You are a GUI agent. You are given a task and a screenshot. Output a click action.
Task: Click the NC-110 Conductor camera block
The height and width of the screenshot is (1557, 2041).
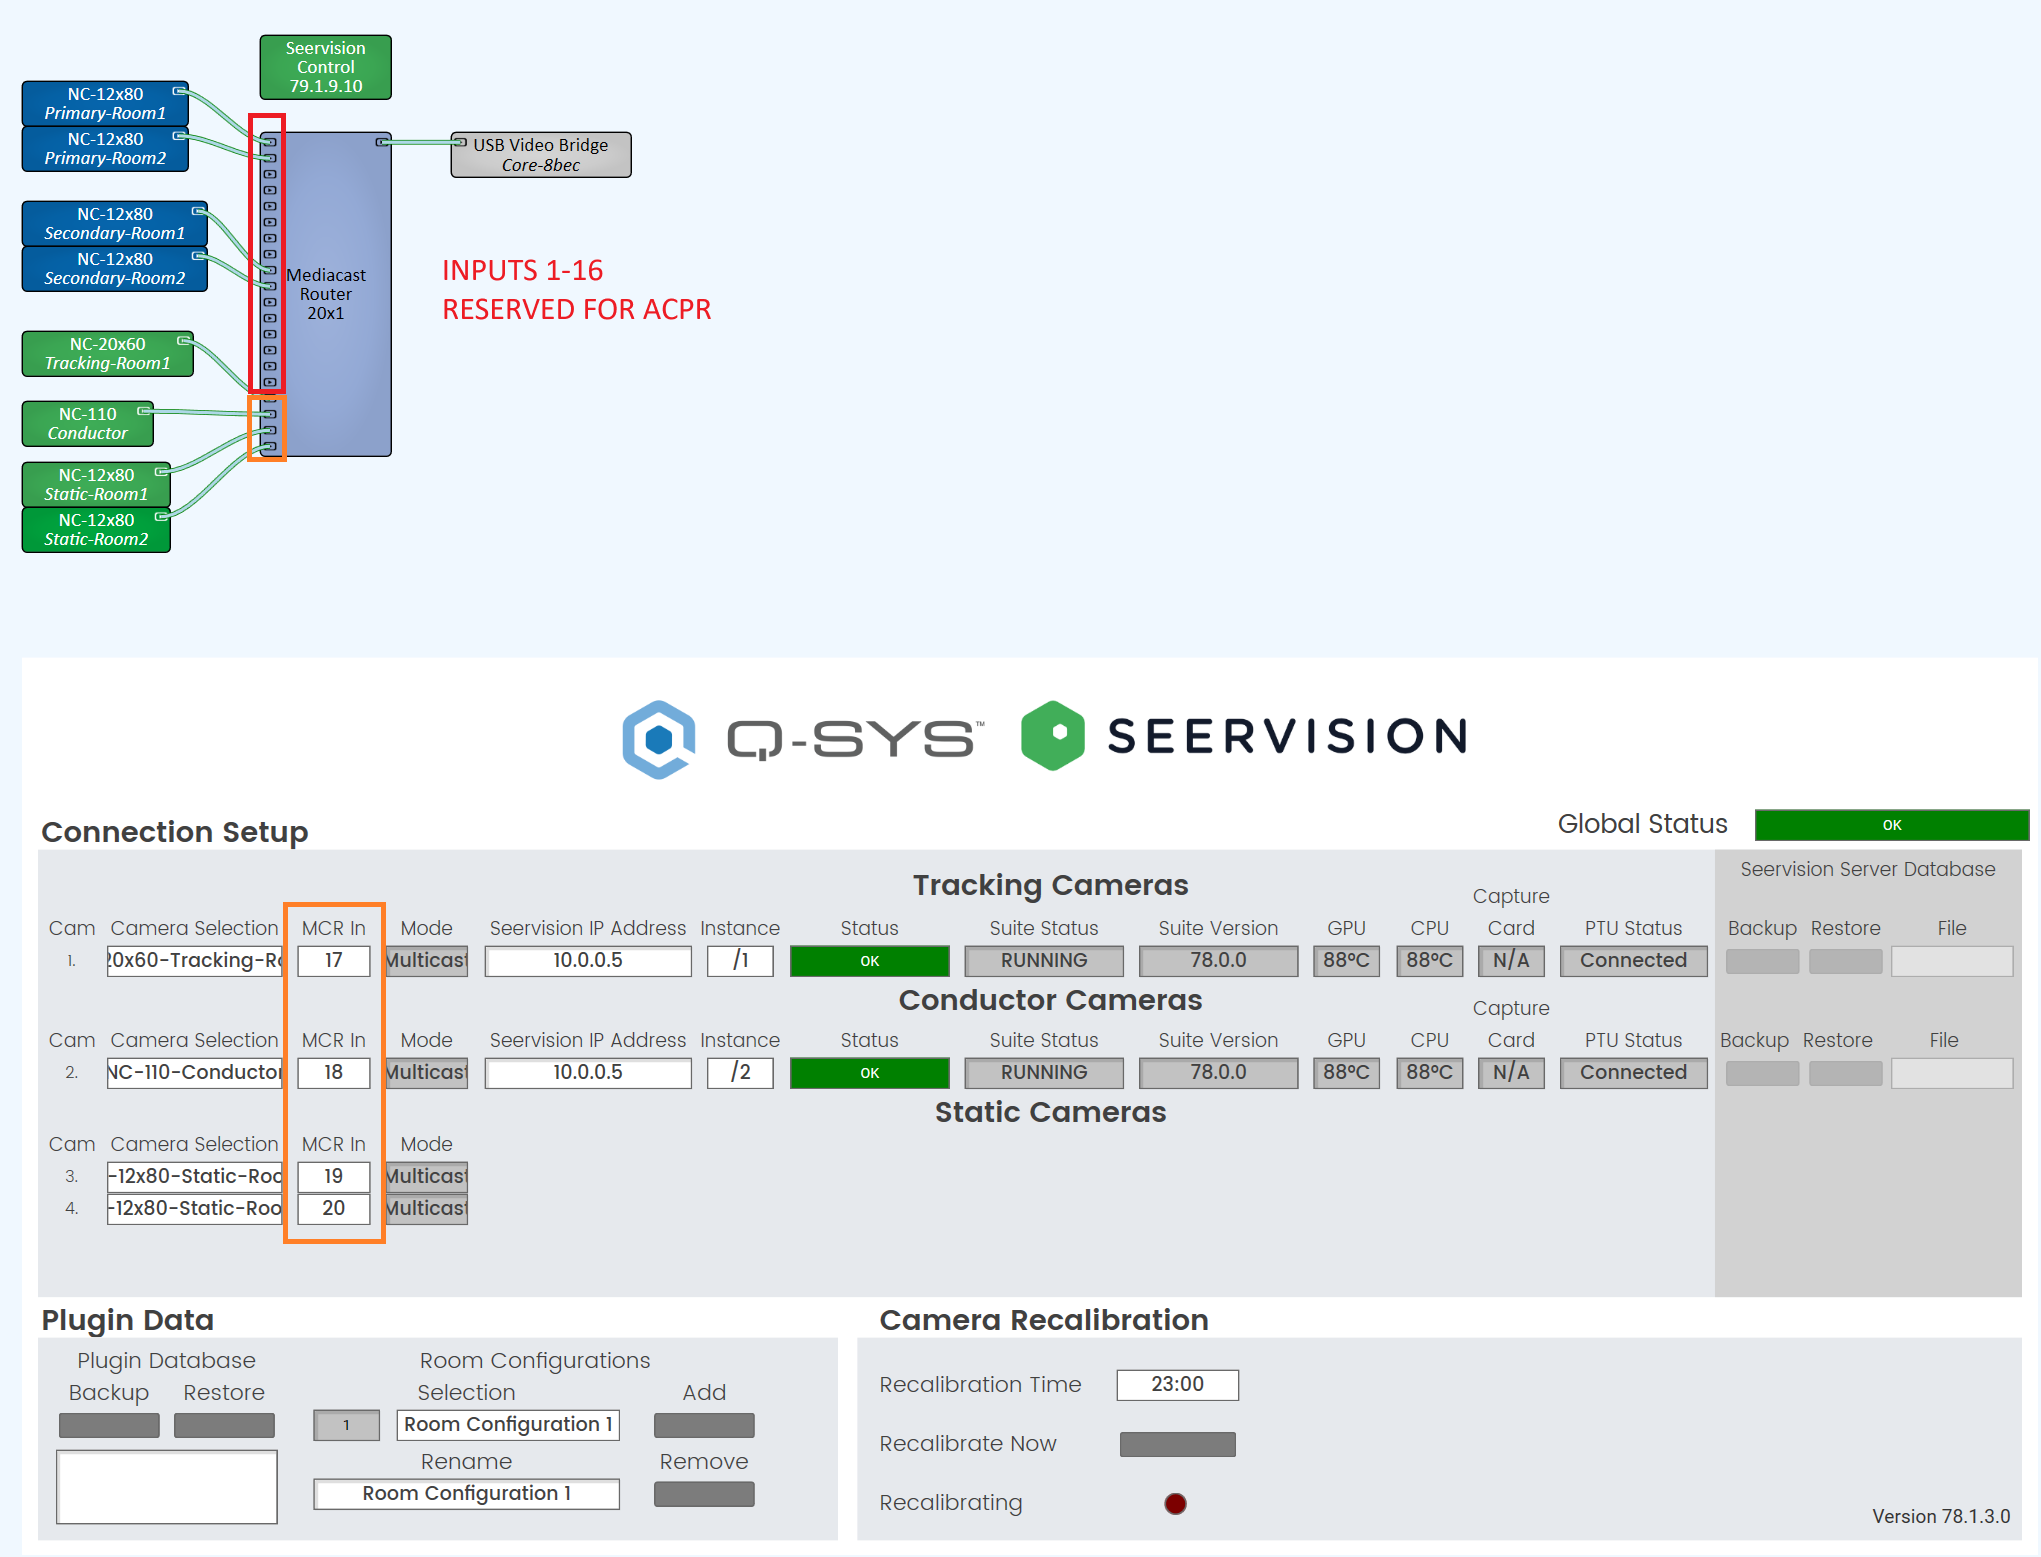(87, 424)
